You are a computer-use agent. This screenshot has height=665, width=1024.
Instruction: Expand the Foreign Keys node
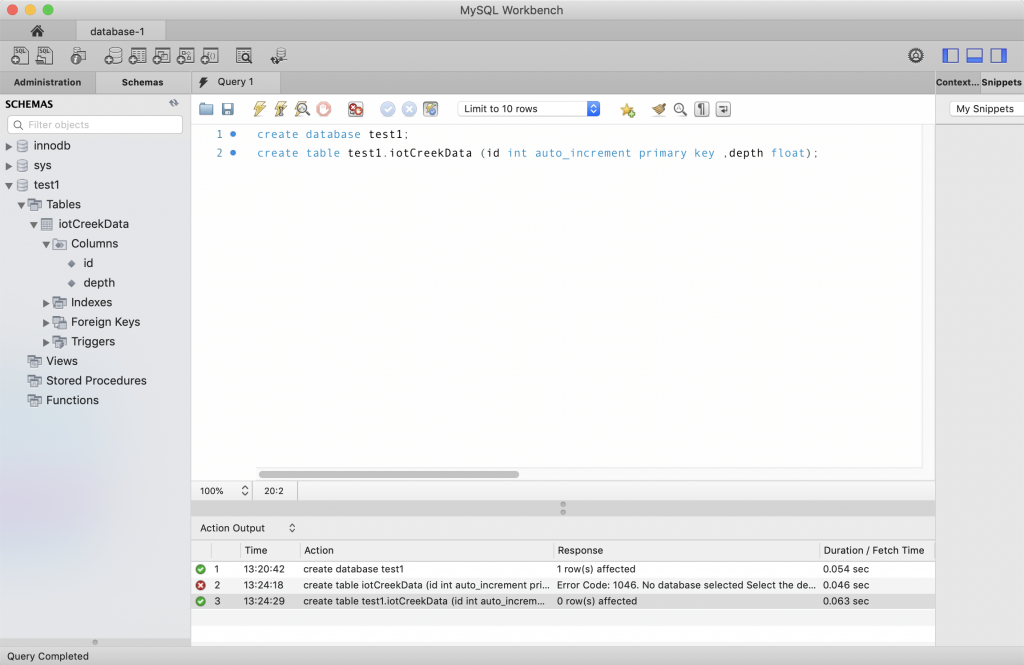[x=46, y=323]
